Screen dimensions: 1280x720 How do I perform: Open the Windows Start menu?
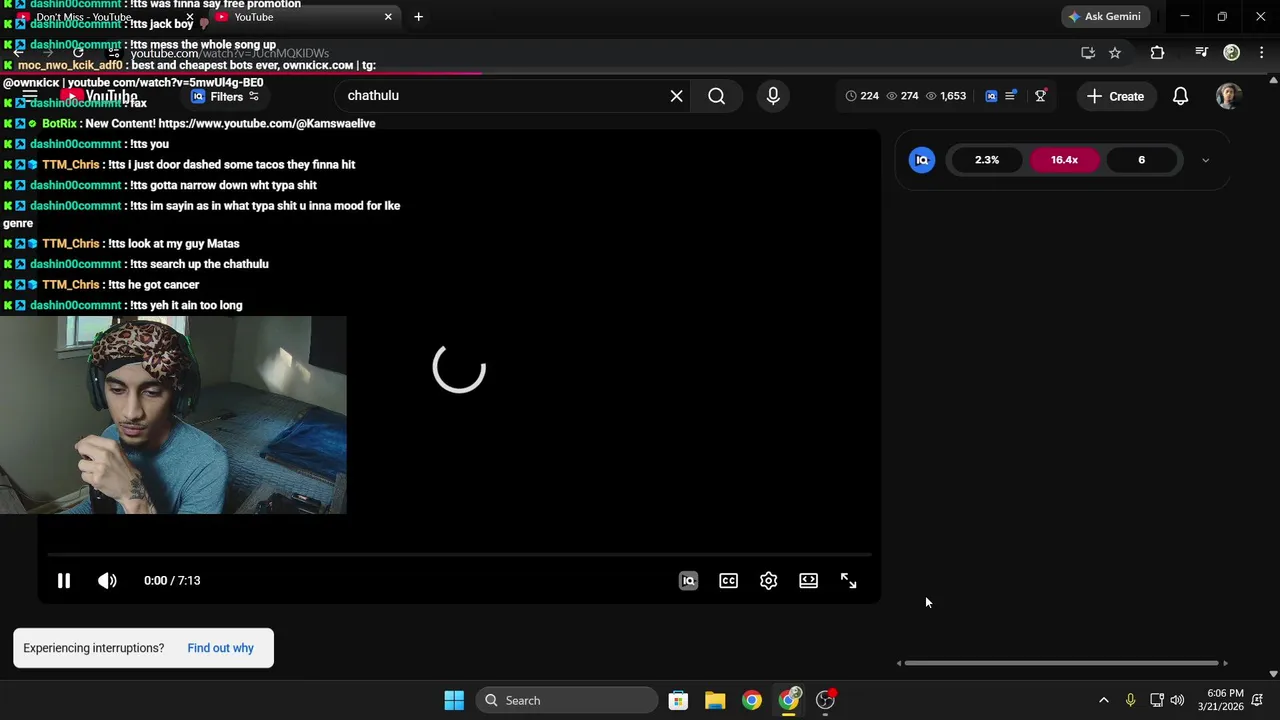coord(454,700)
